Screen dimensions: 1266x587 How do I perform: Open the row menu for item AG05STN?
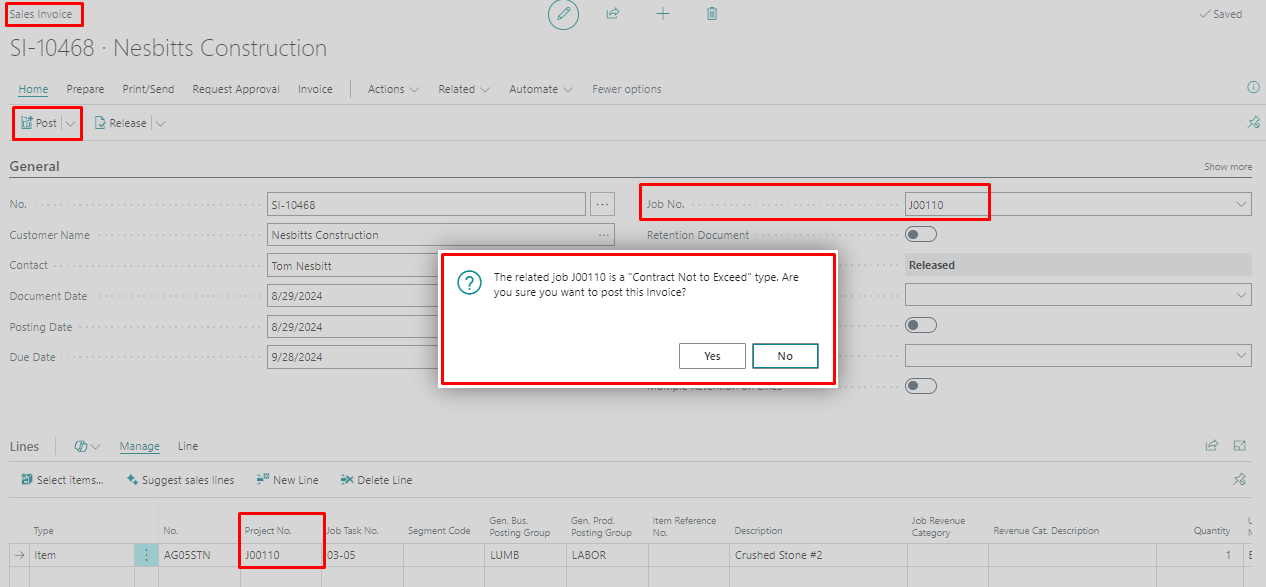click(146, 555)
